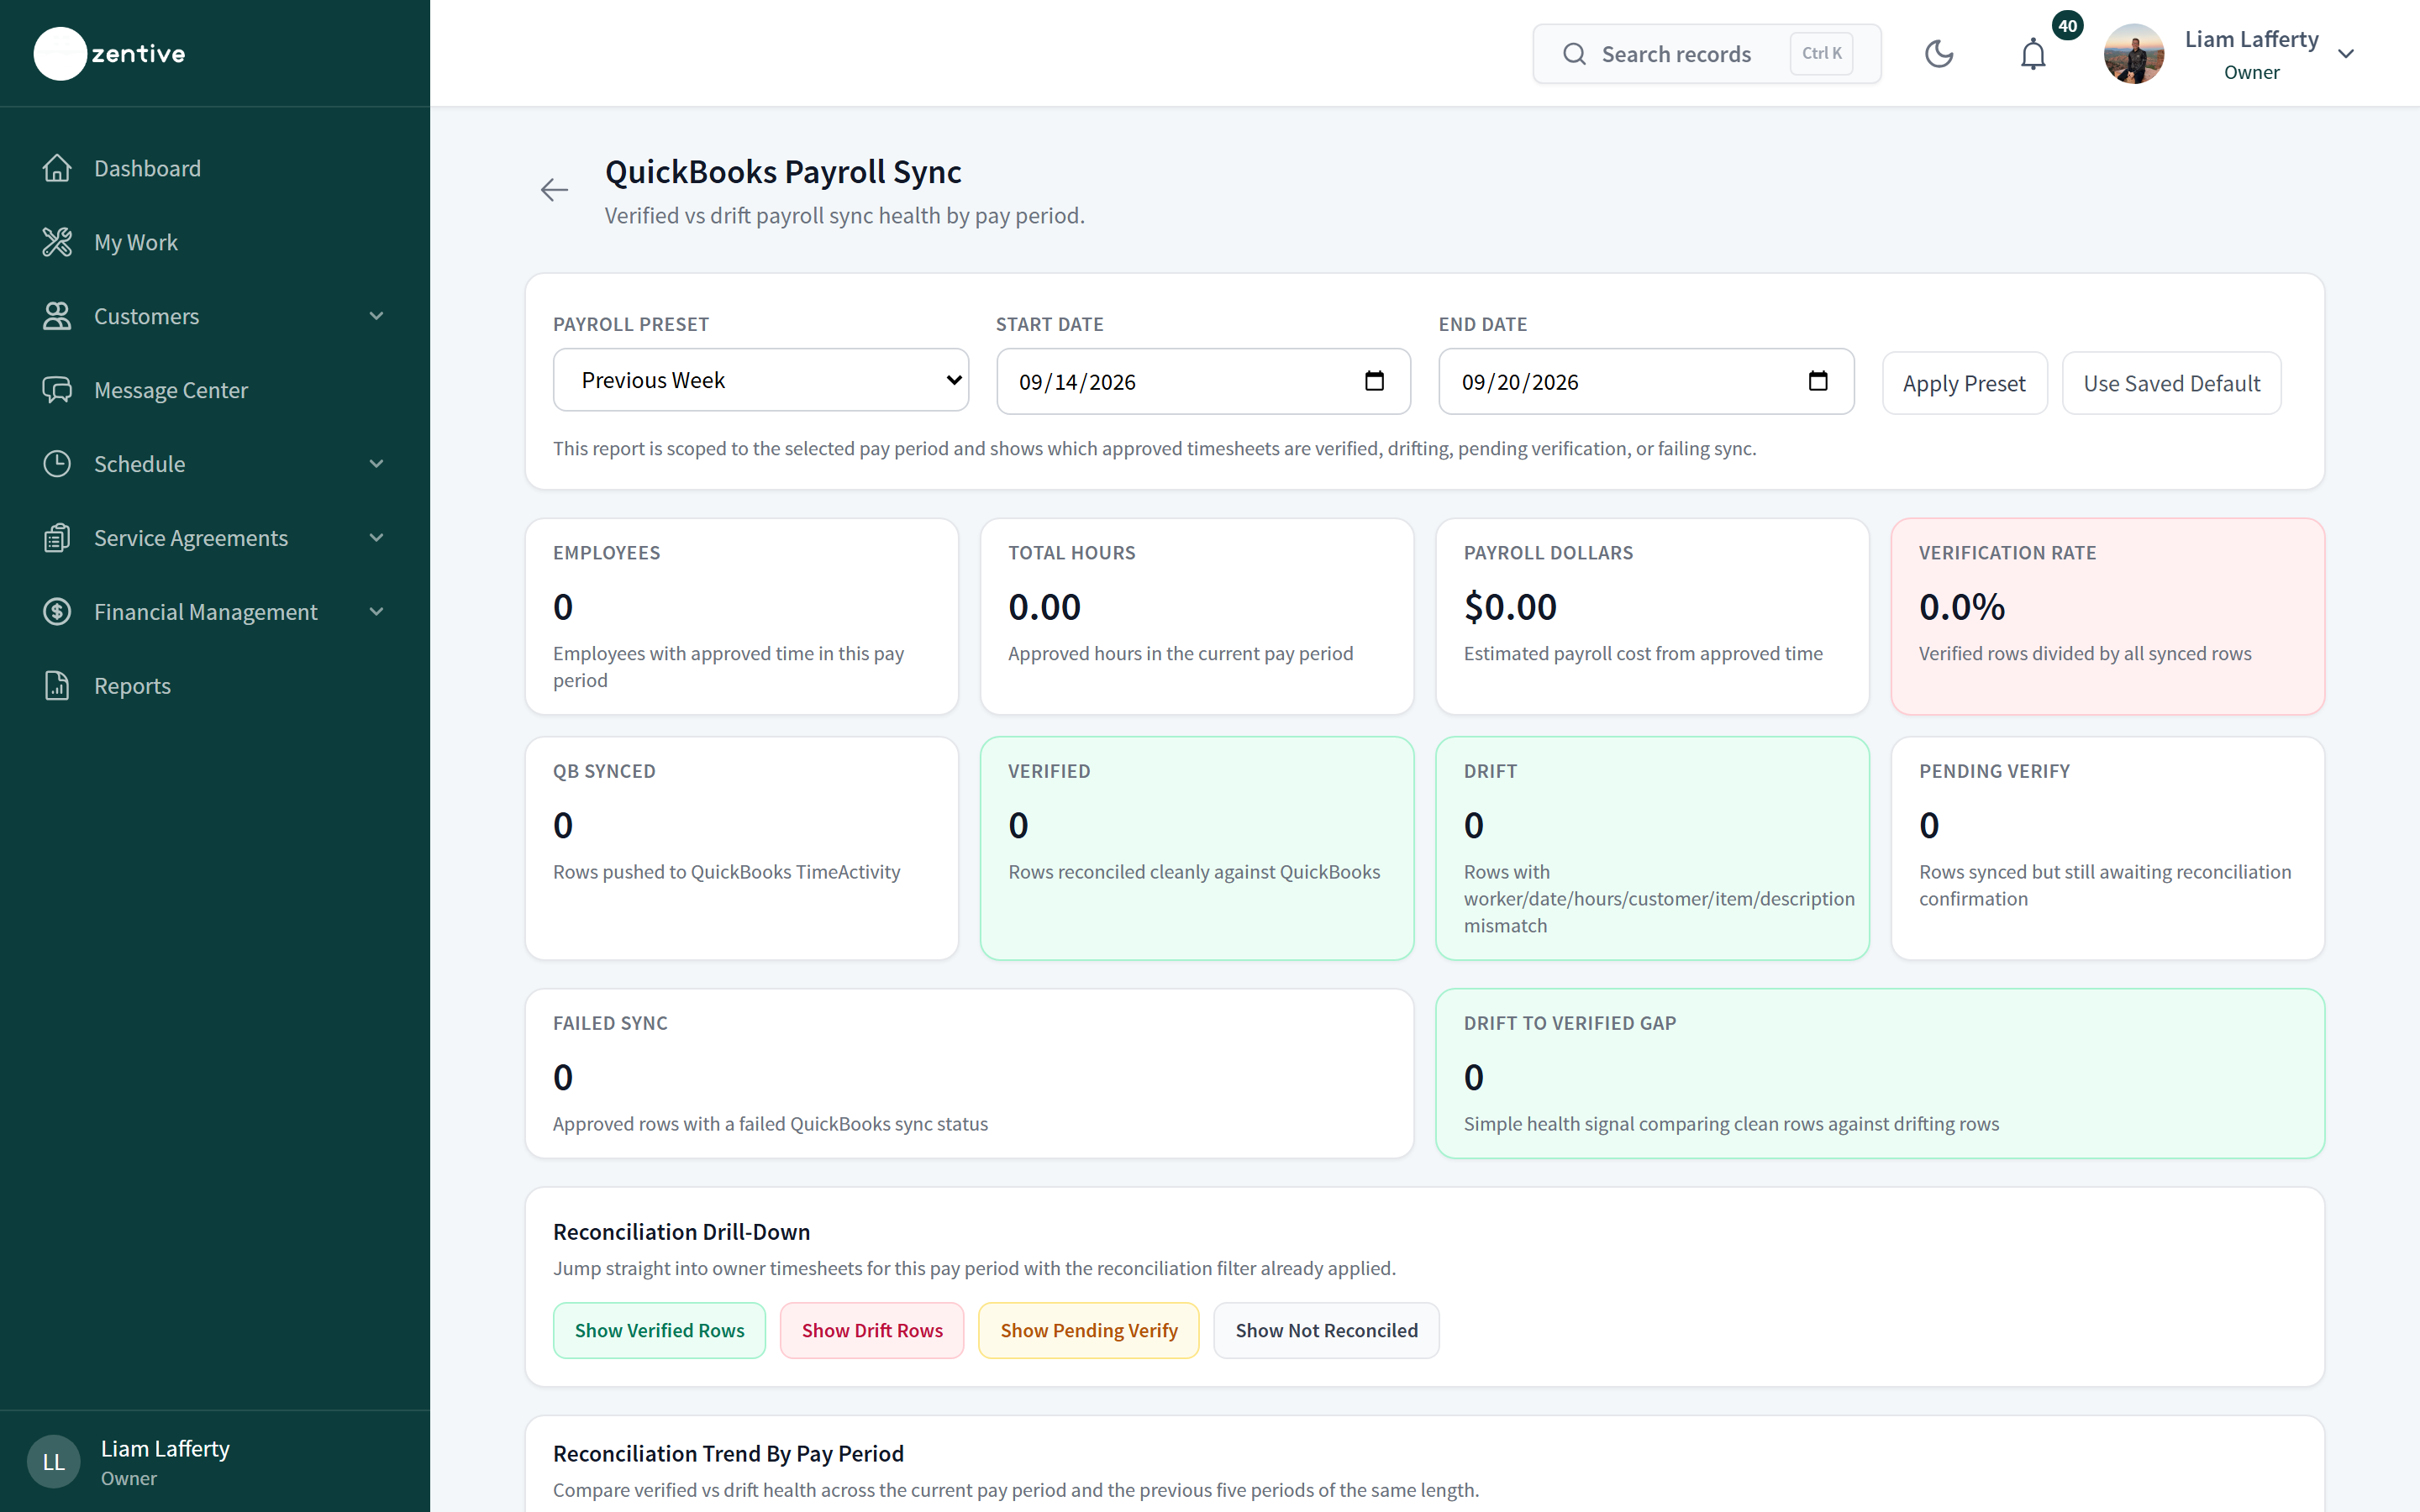
Task: Click Show Drift Rows button
Action: [x=872, y=1330]
